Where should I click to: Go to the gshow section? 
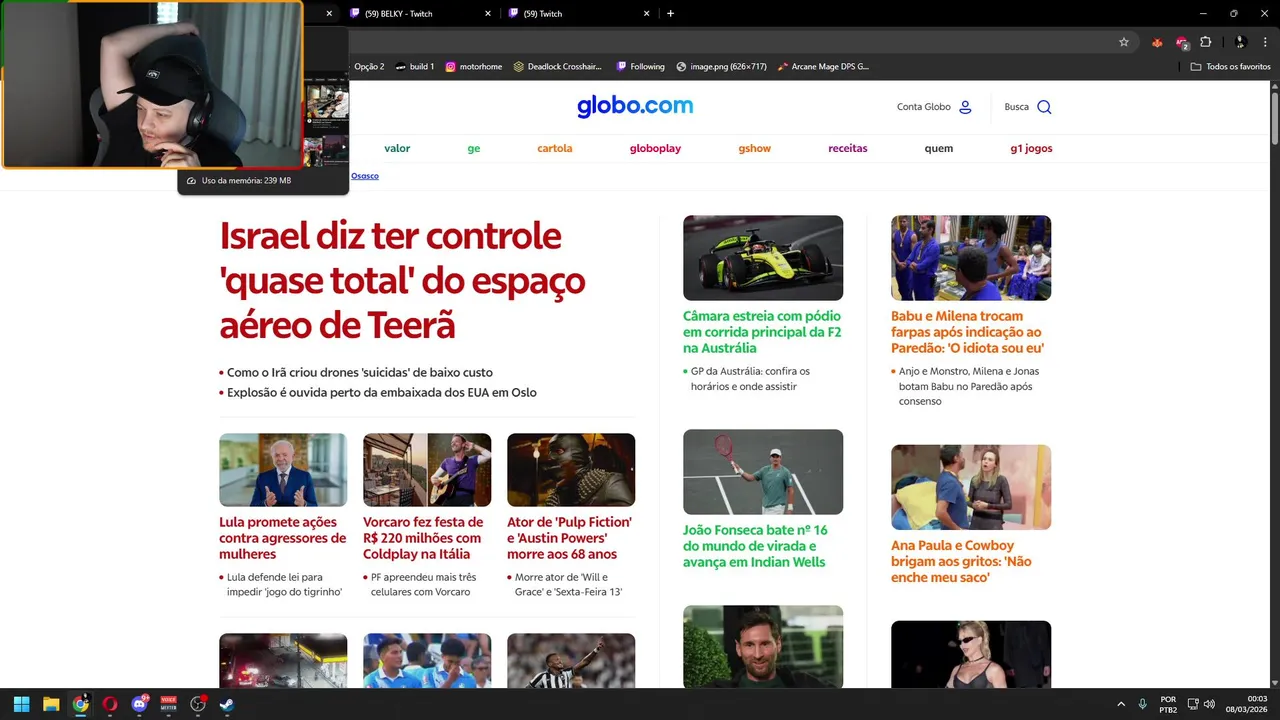click(755, 148)
